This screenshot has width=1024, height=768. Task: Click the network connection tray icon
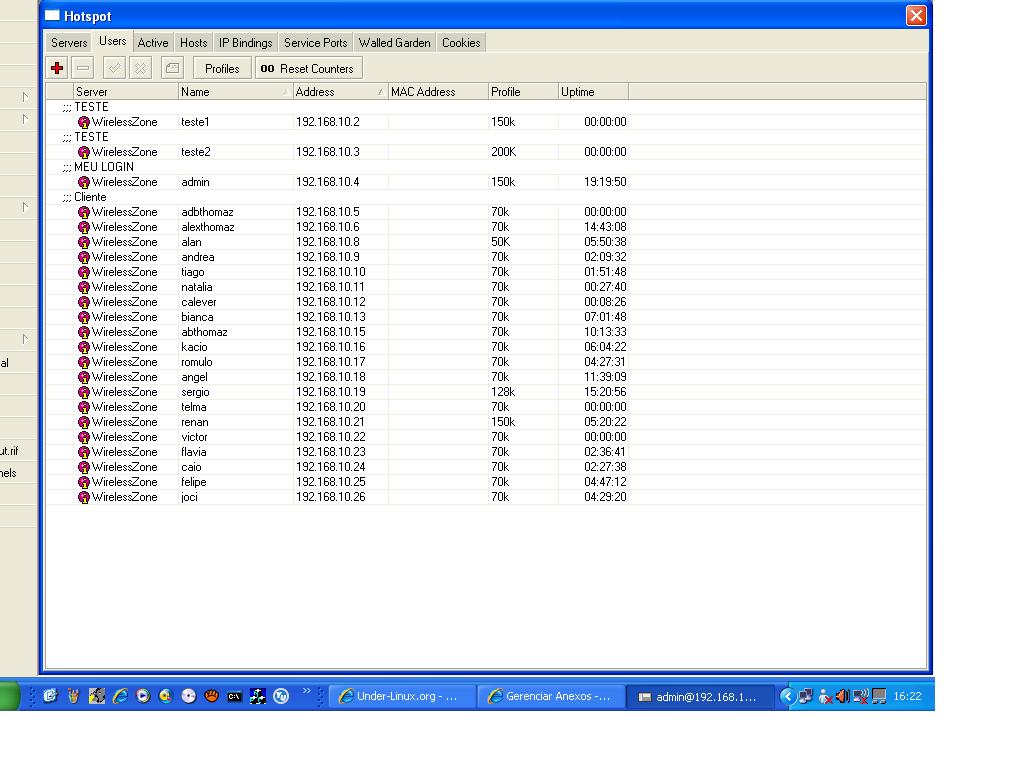point(806,696)
